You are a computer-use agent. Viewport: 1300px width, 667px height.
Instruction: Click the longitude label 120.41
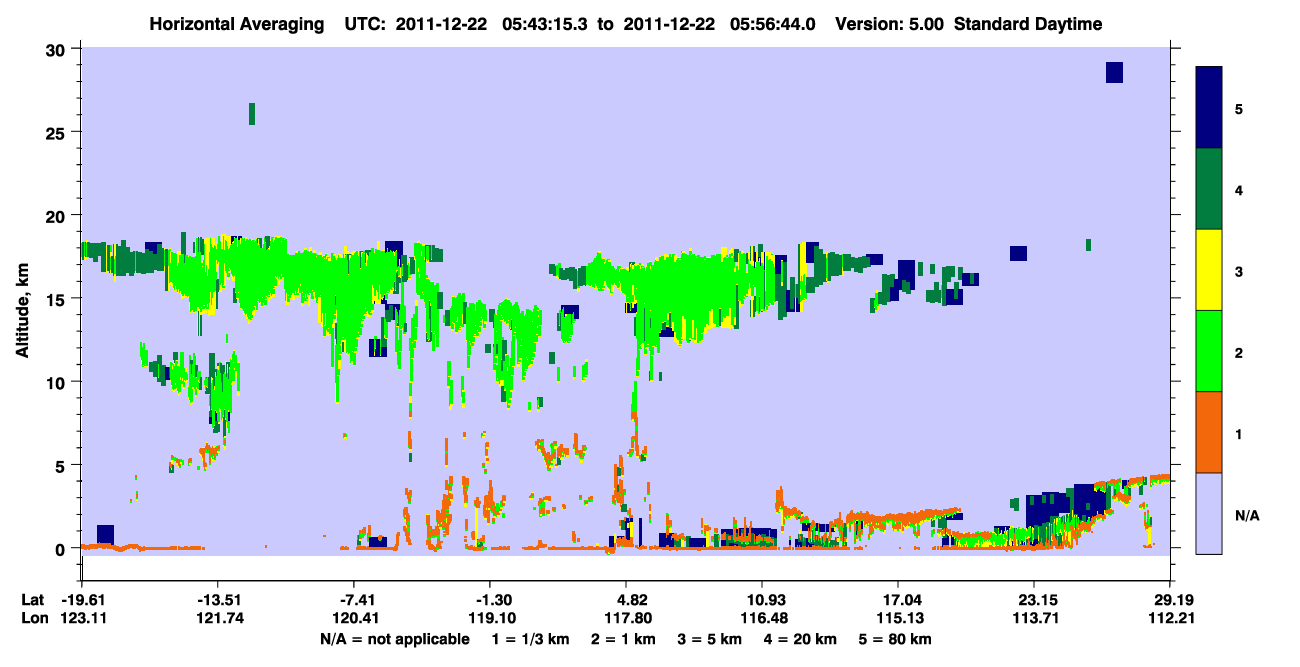[354, 618]
